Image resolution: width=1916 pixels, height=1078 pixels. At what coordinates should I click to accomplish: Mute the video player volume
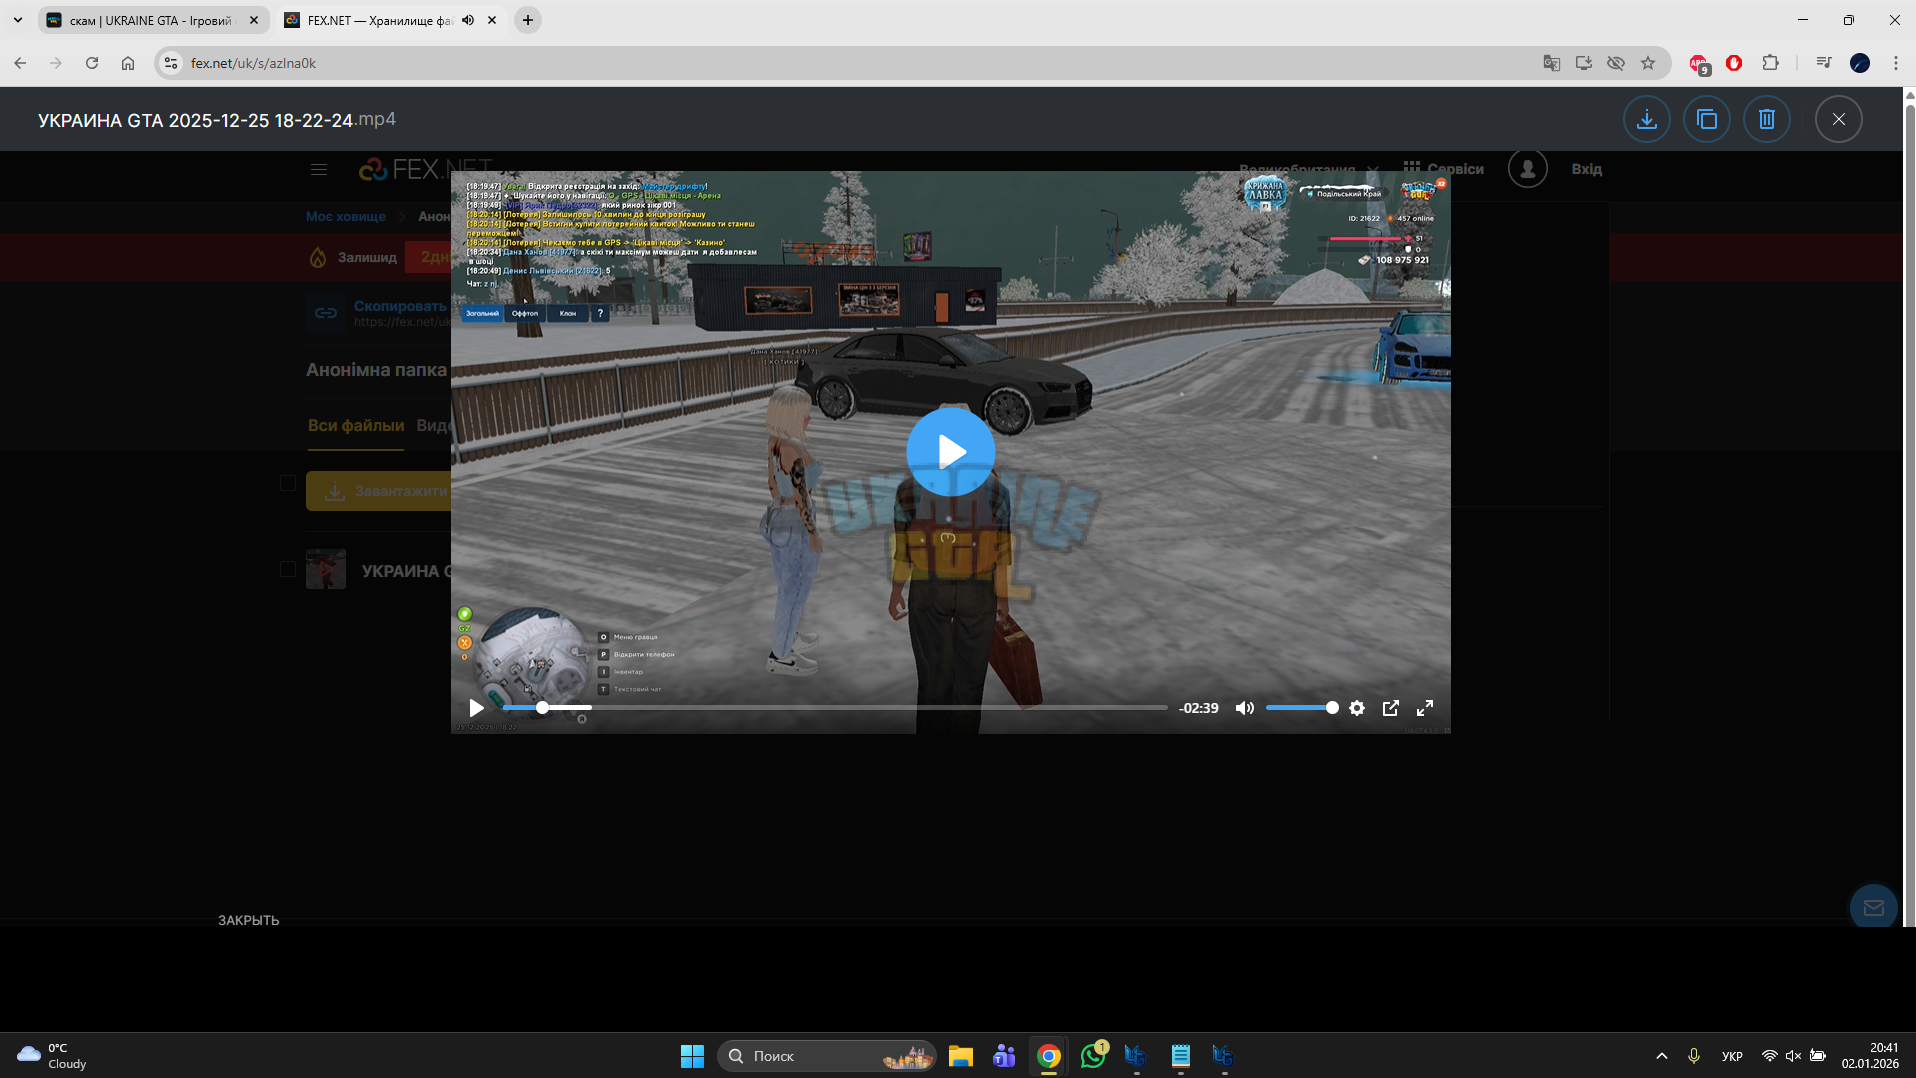click(x=1245, y=708)
